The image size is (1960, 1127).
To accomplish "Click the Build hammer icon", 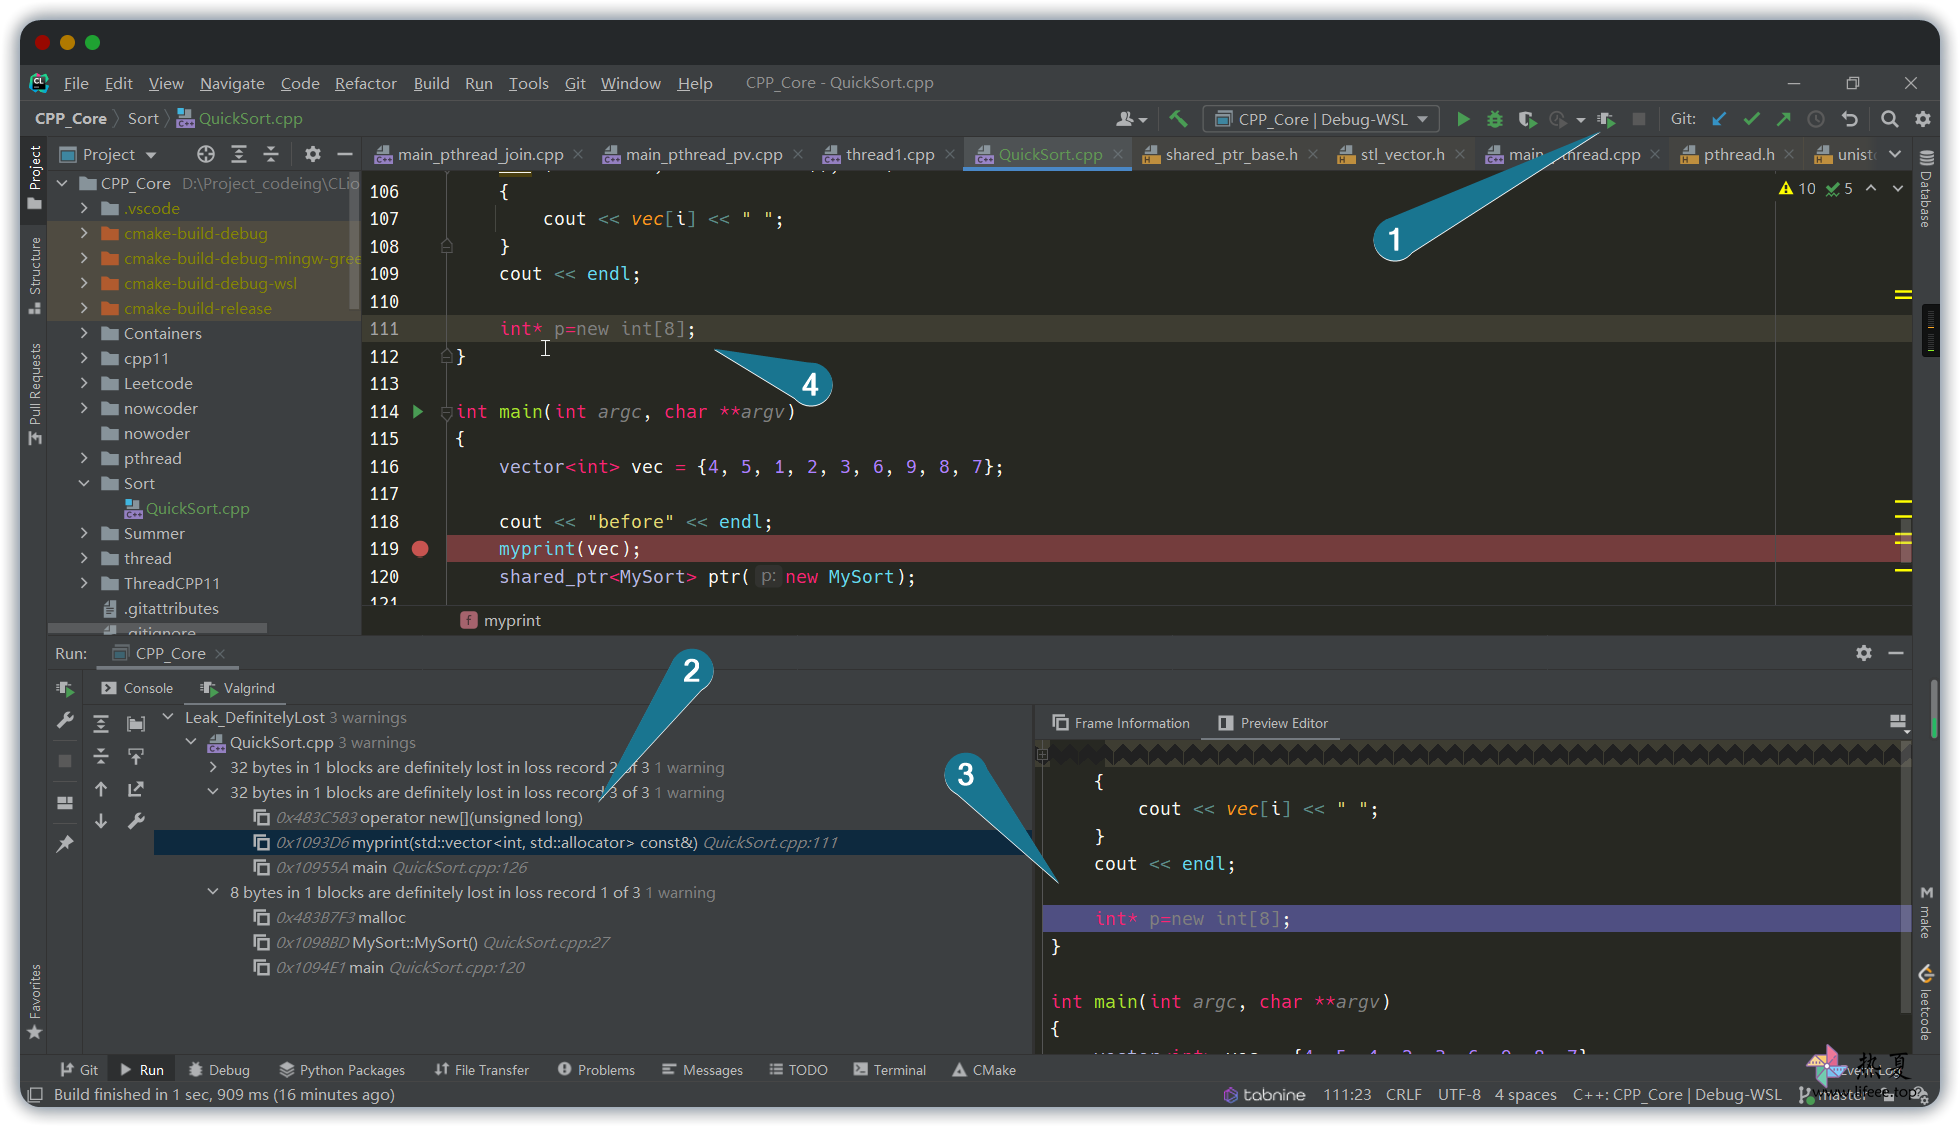I will tap(1179, 119).
